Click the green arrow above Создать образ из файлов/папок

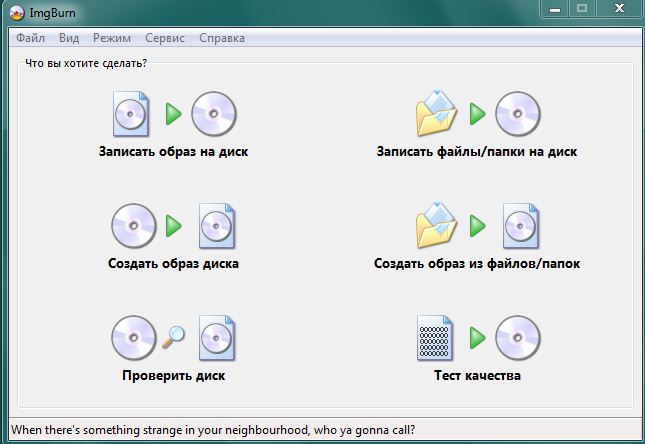[478, 226]
